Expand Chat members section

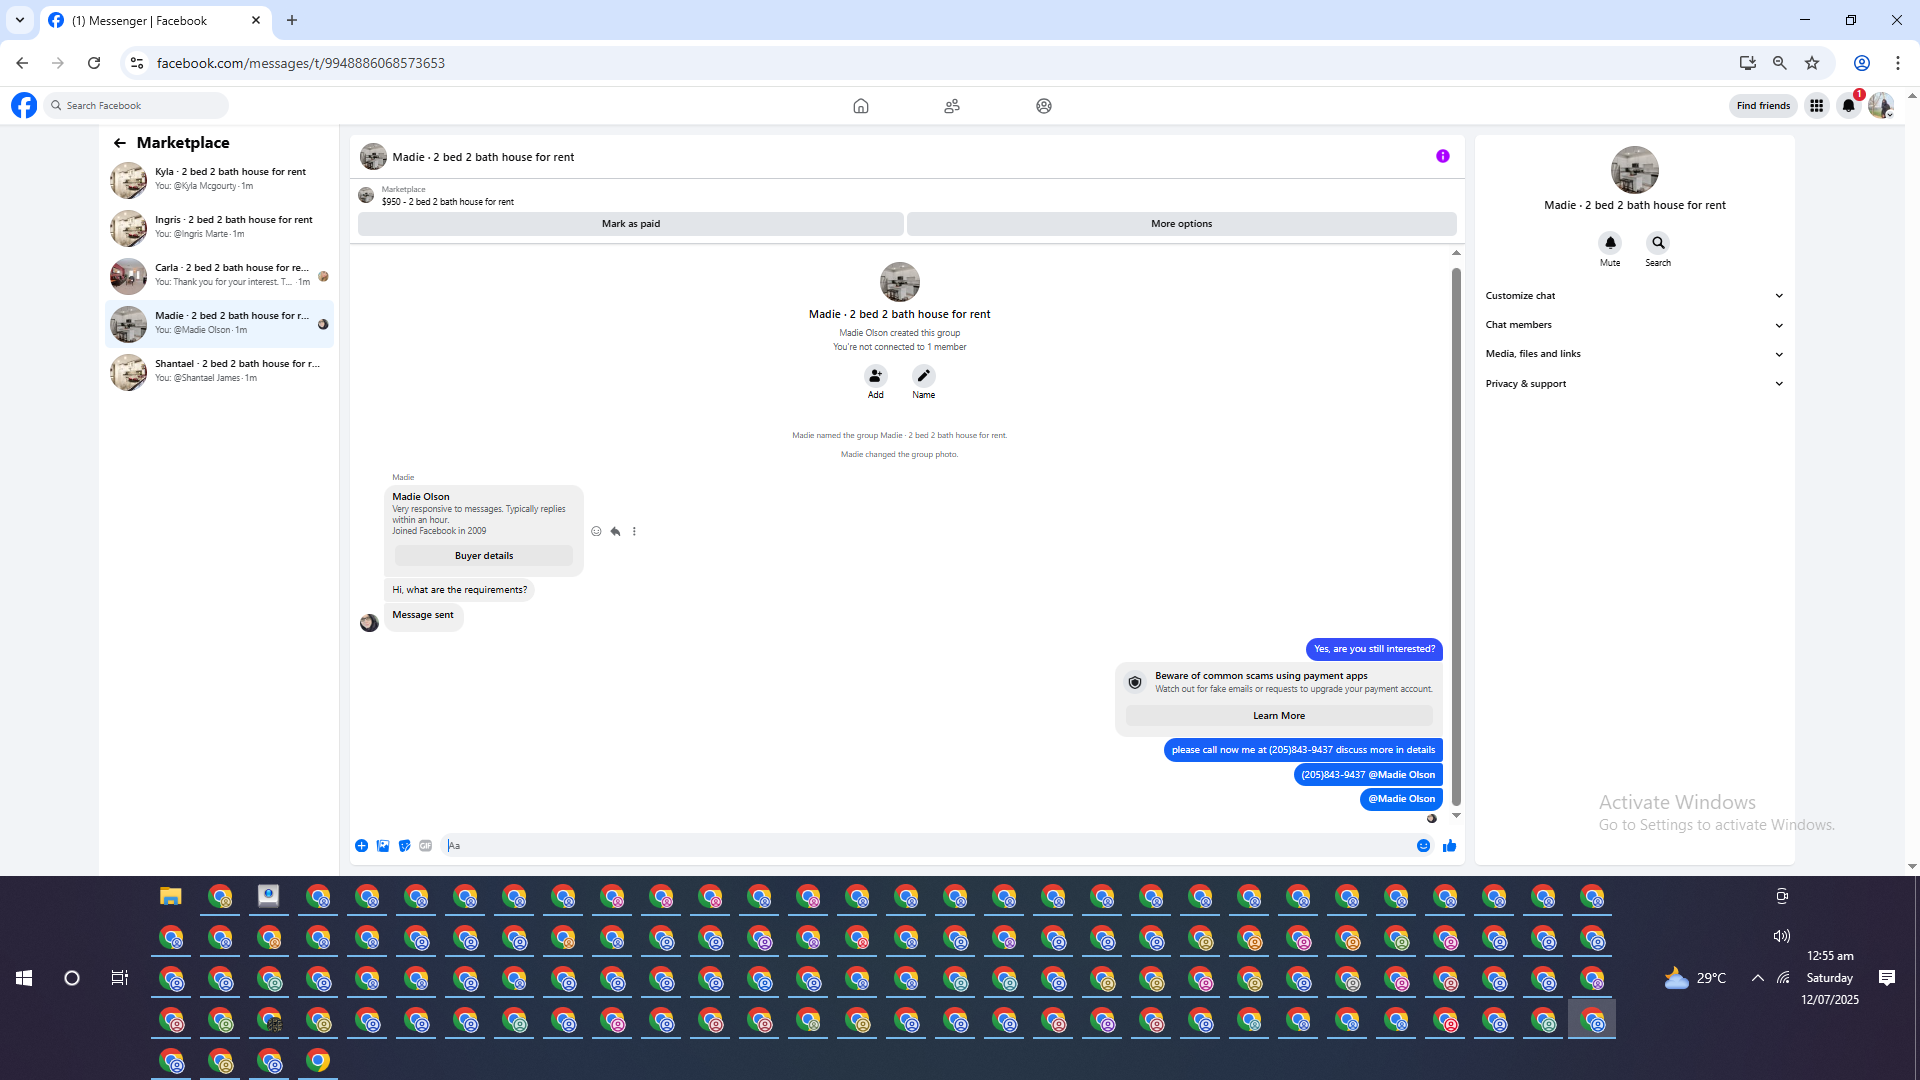pyautogui.click(x=1634, y=325)
